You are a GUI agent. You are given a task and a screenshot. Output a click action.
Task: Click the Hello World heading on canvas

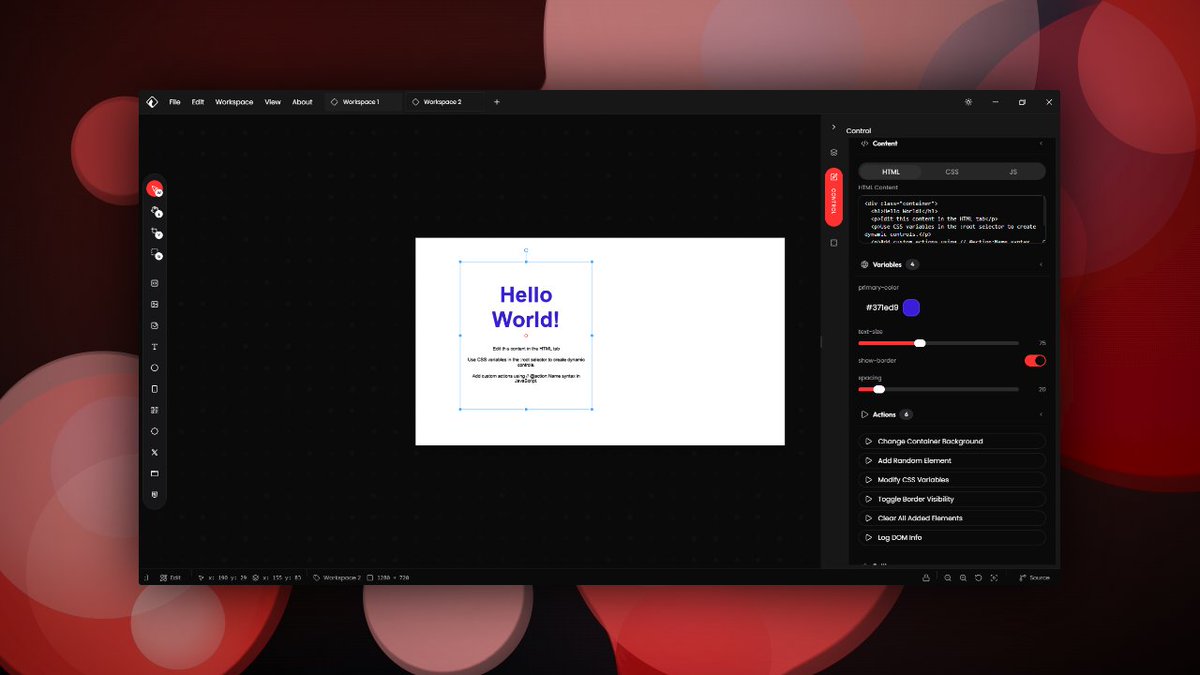526,307
